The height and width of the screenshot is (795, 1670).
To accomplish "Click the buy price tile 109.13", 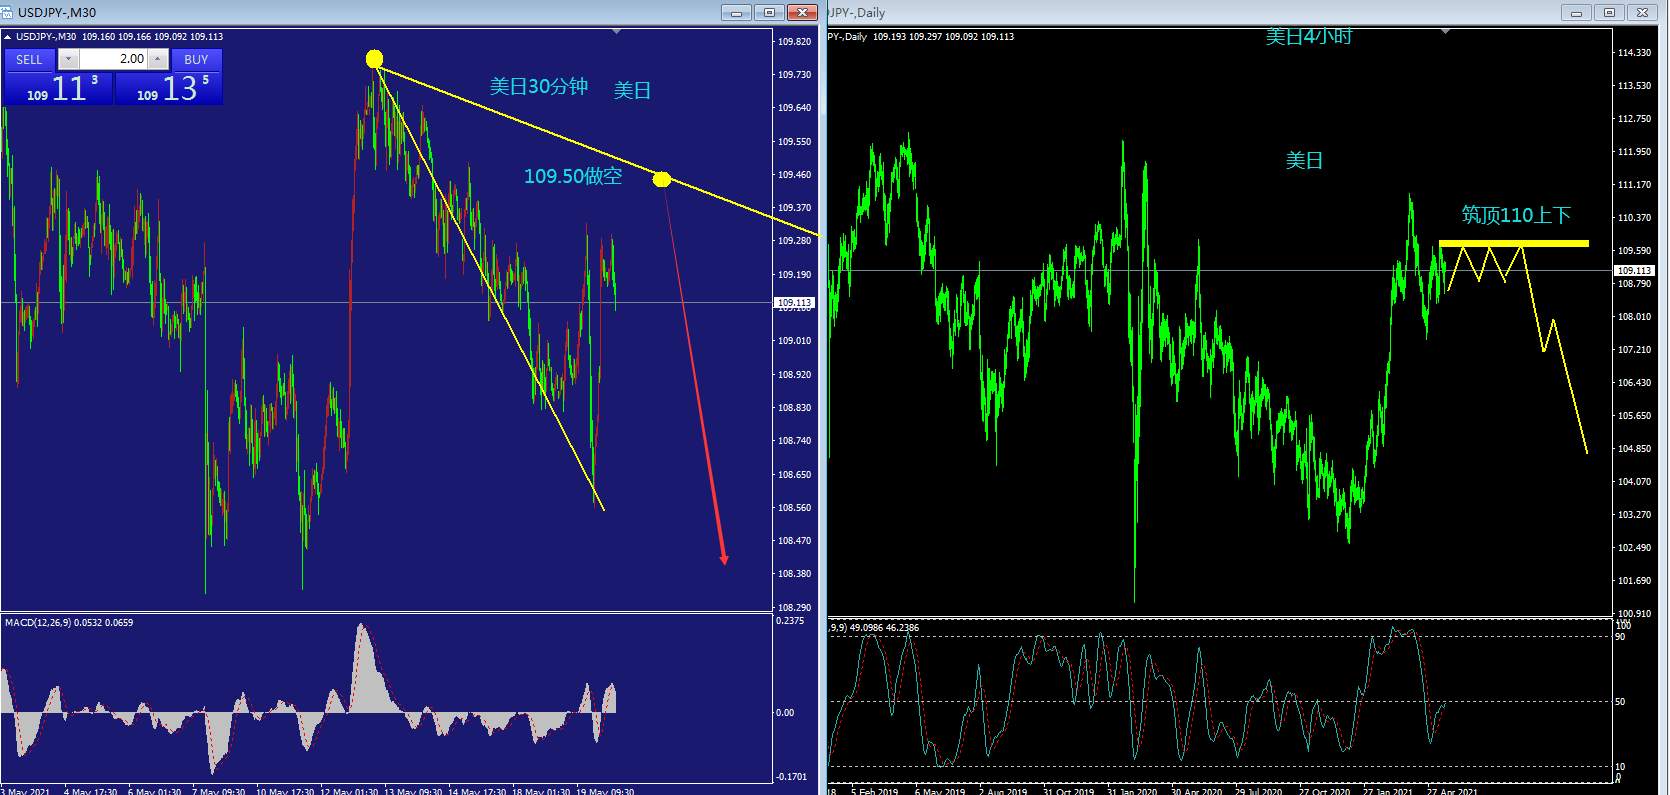I will pyautogui.click(x=168, y=88).
